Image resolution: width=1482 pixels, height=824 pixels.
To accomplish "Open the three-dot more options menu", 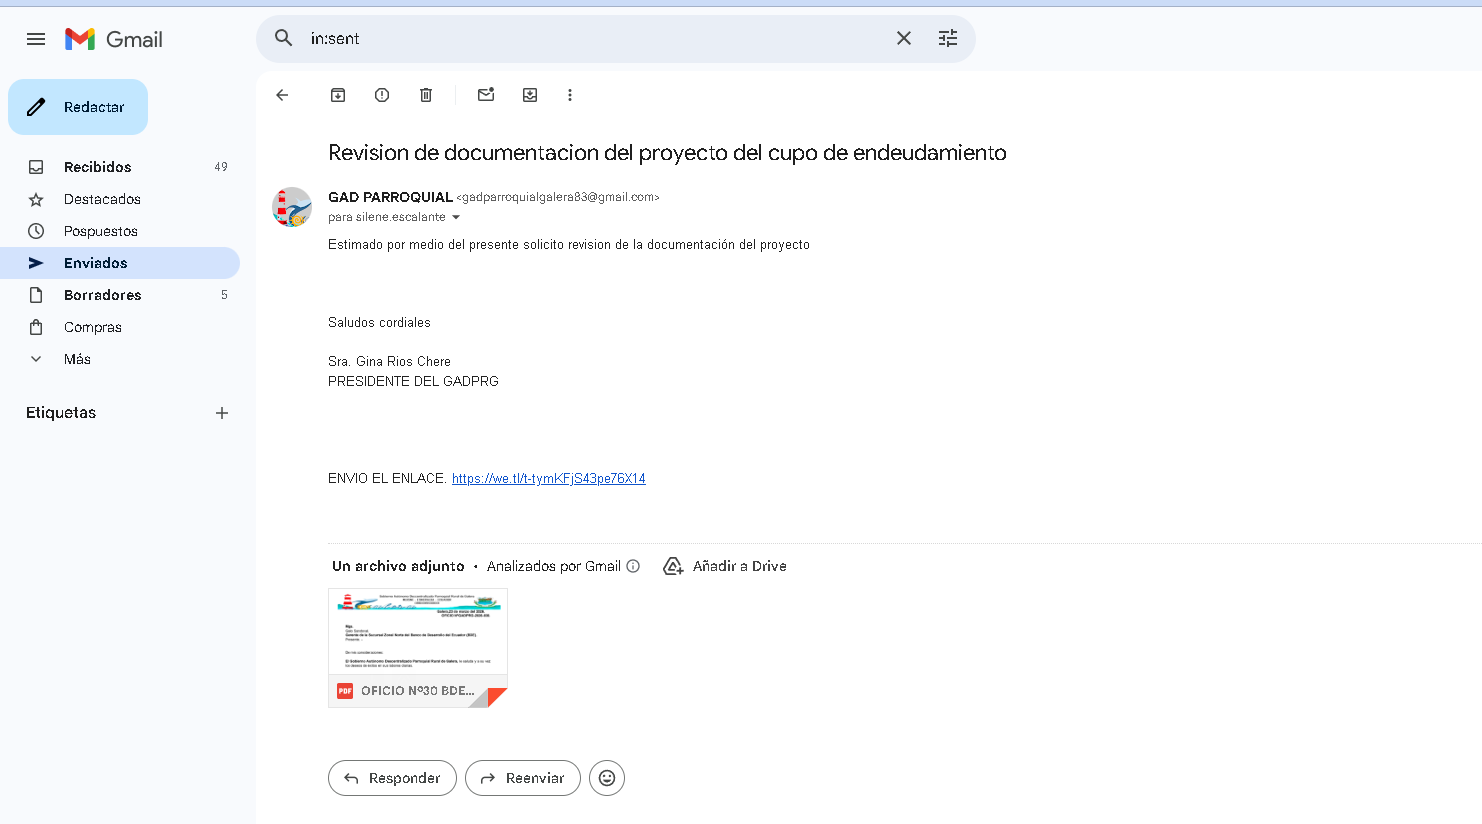I will (x=570, y=95).
